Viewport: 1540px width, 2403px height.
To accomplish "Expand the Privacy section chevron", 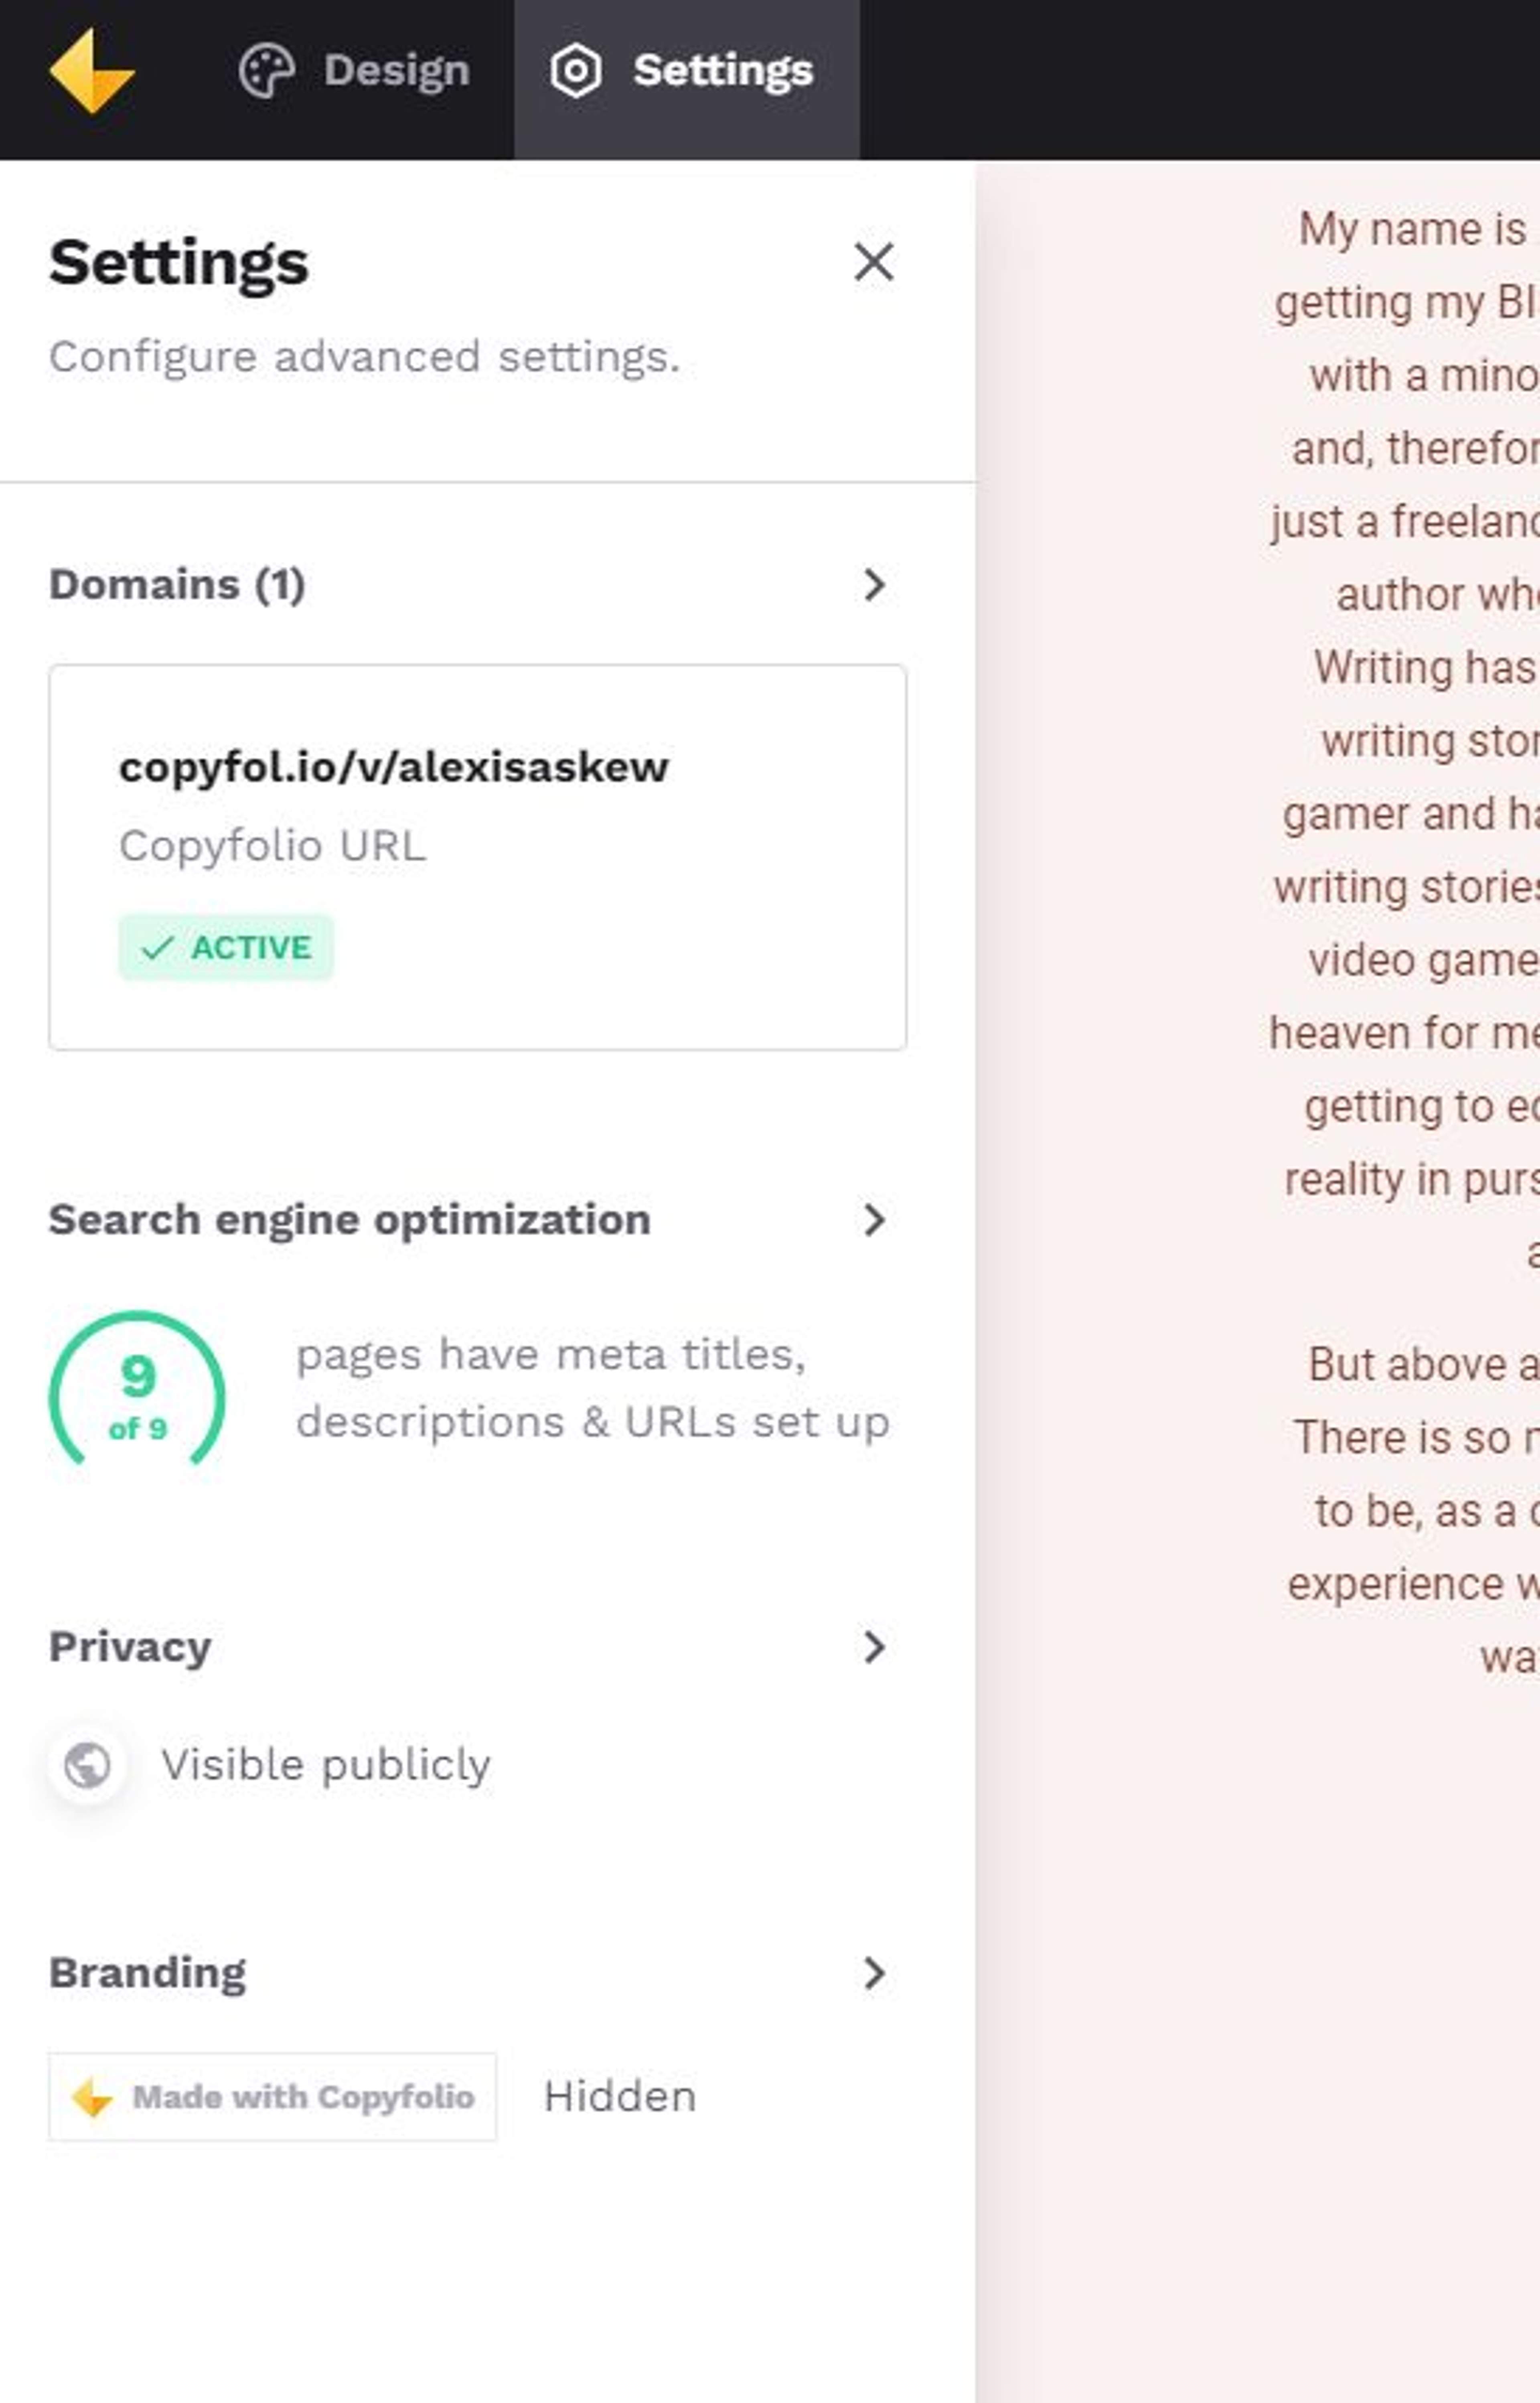I will pyautogui.click(x=874, y=1647).
